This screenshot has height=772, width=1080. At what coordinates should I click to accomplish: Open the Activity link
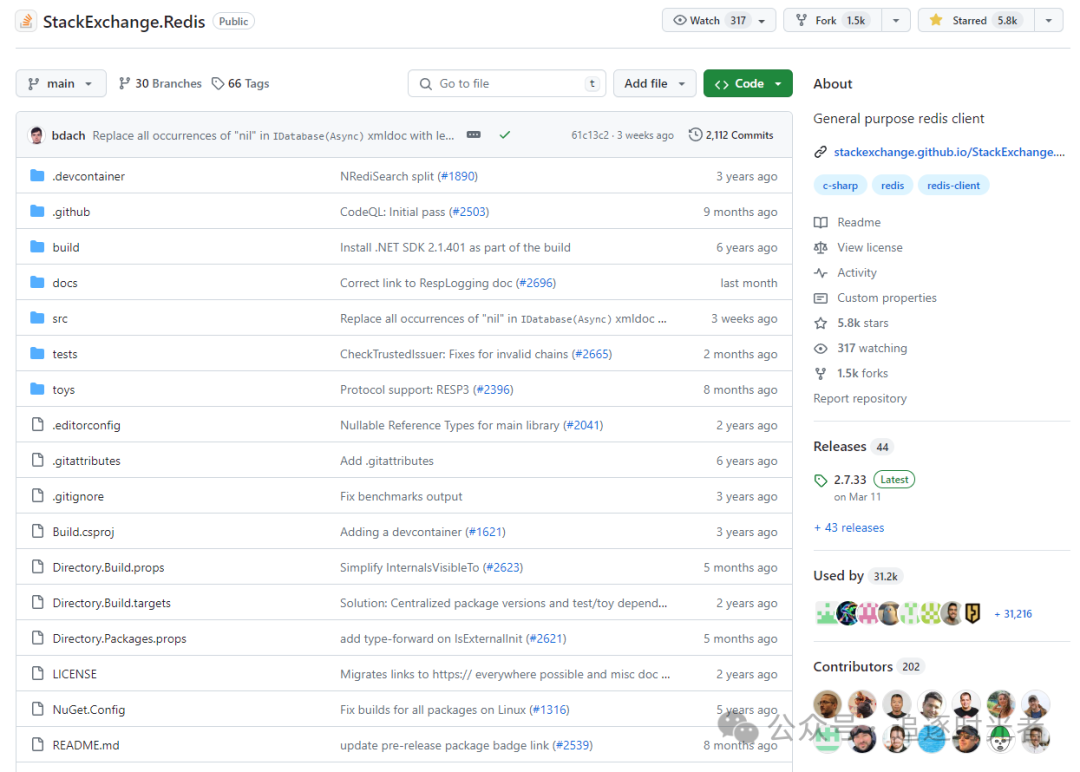[845, 273]
